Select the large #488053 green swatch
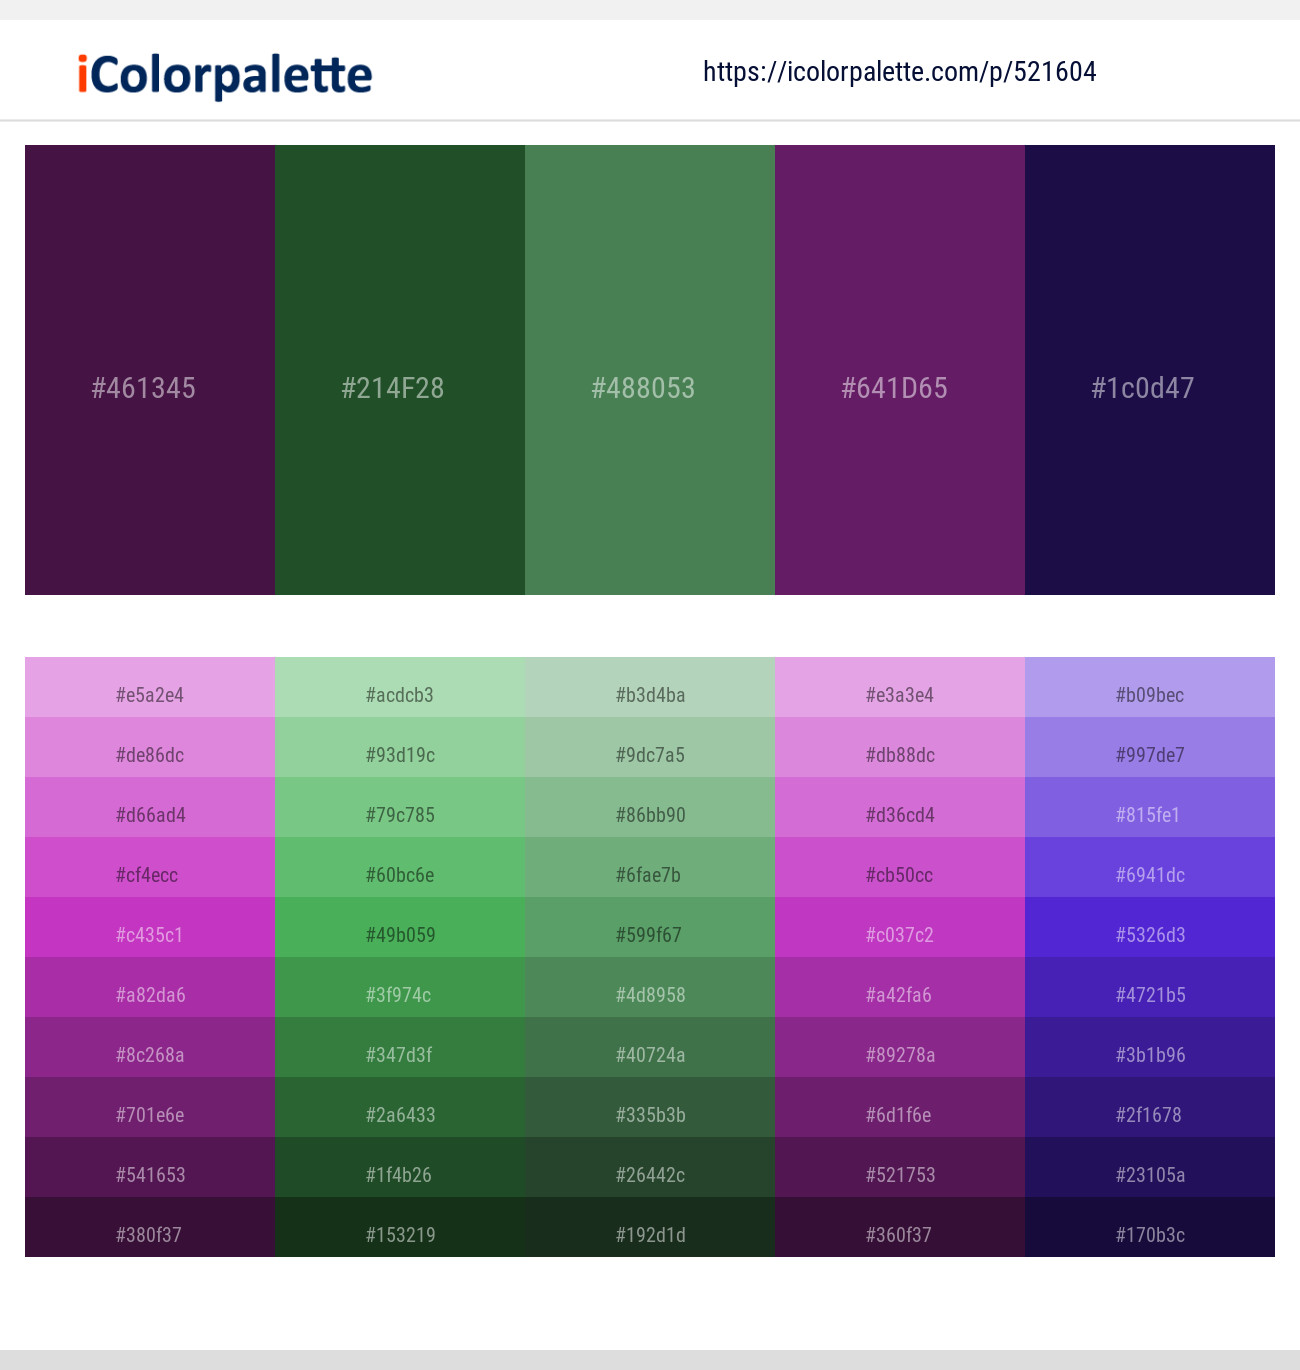 coord(650,370)
